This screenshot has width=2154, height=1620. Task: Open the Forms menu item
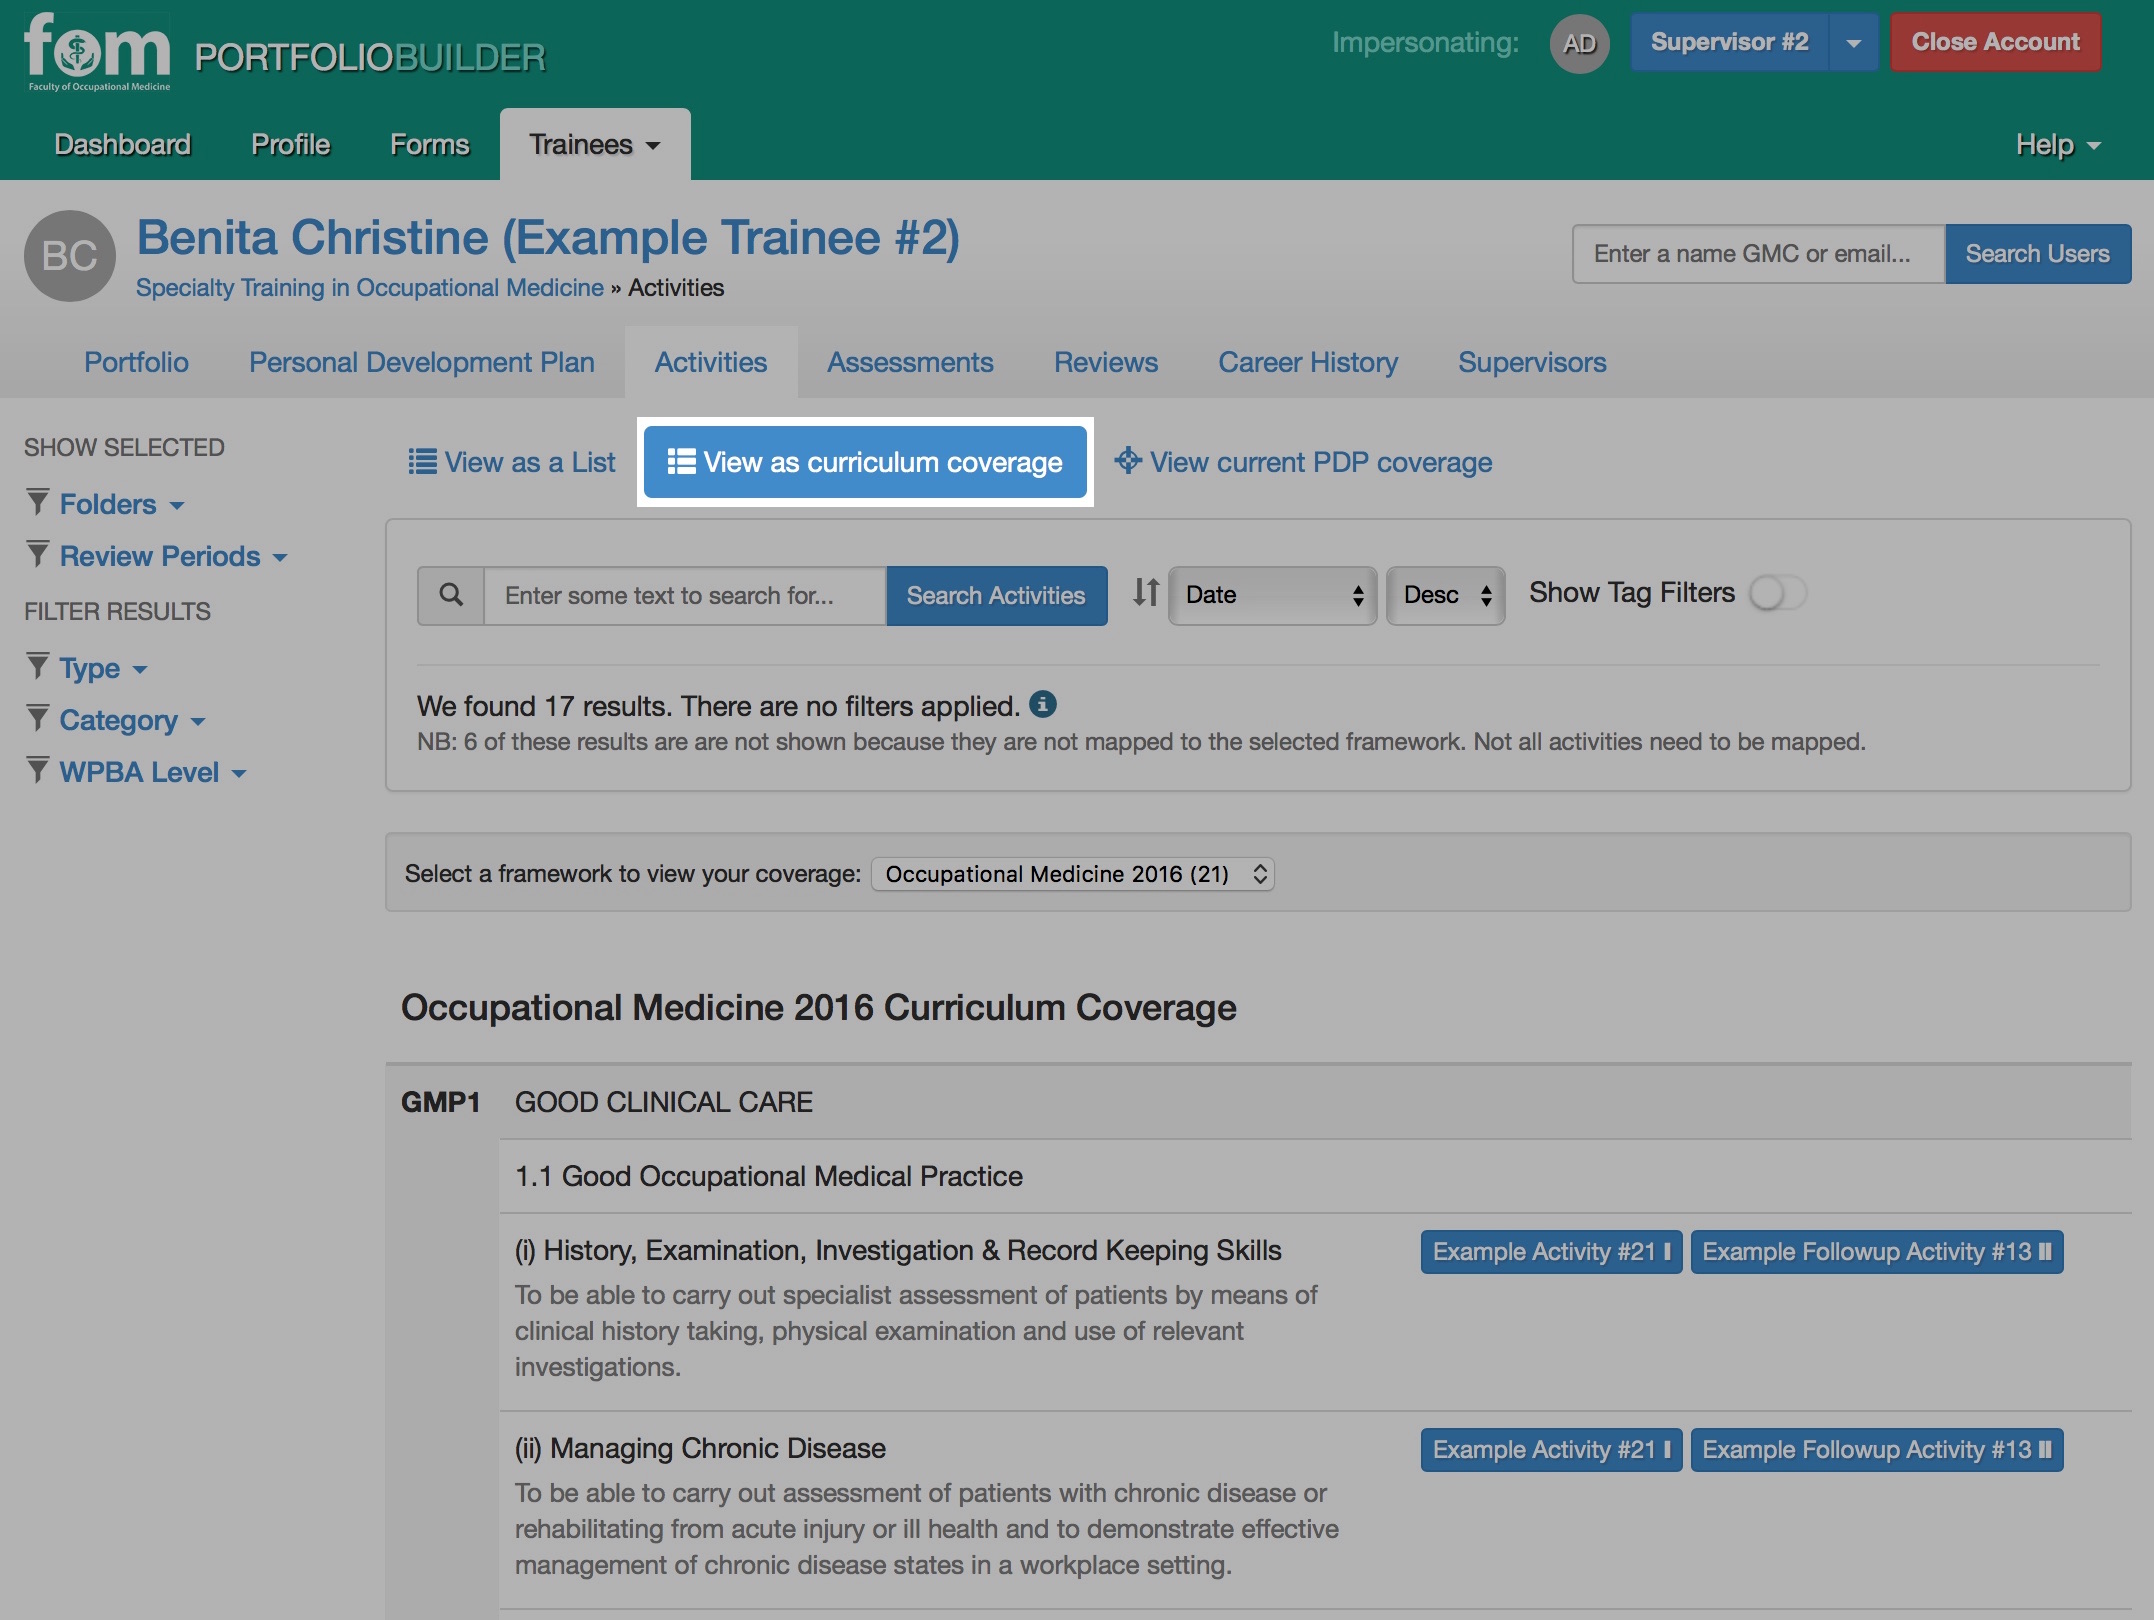429,145
